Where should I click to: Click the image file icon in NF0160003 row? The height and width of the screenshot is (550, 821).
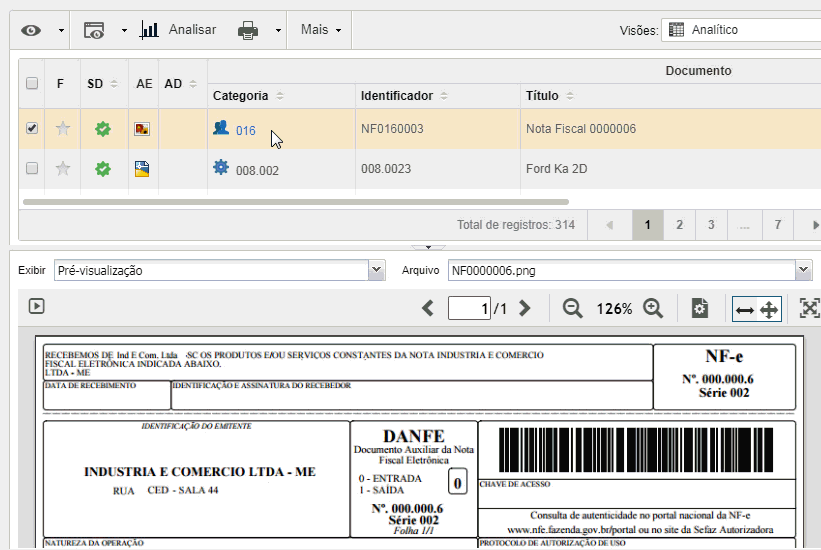(142, 129)
